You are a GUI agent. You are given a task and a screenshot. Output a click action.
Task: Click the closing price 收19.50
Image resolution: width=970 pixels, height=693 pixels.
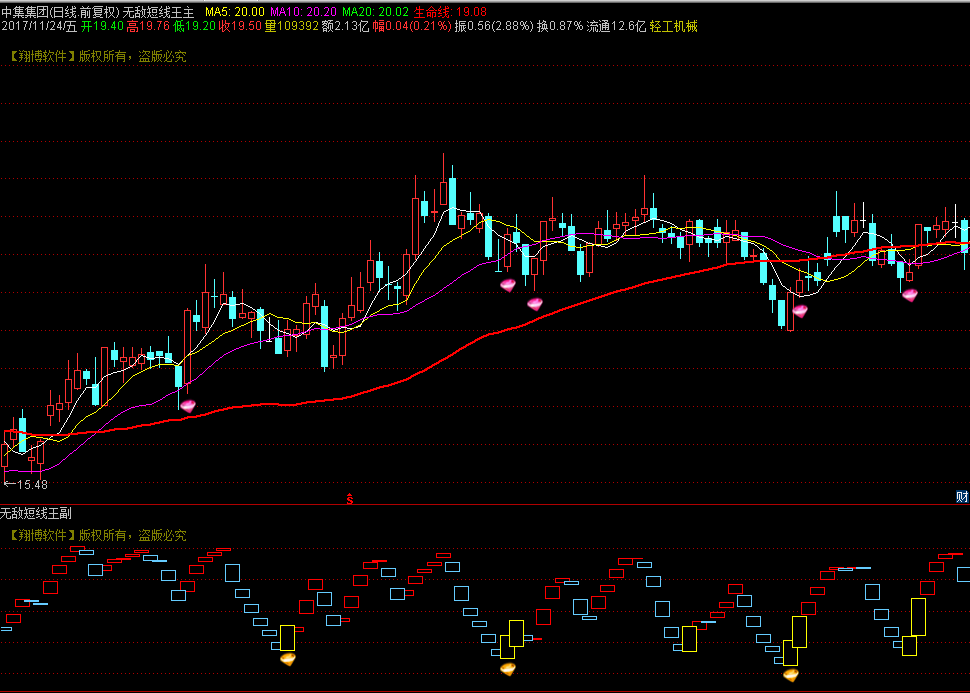click(240, 26)
